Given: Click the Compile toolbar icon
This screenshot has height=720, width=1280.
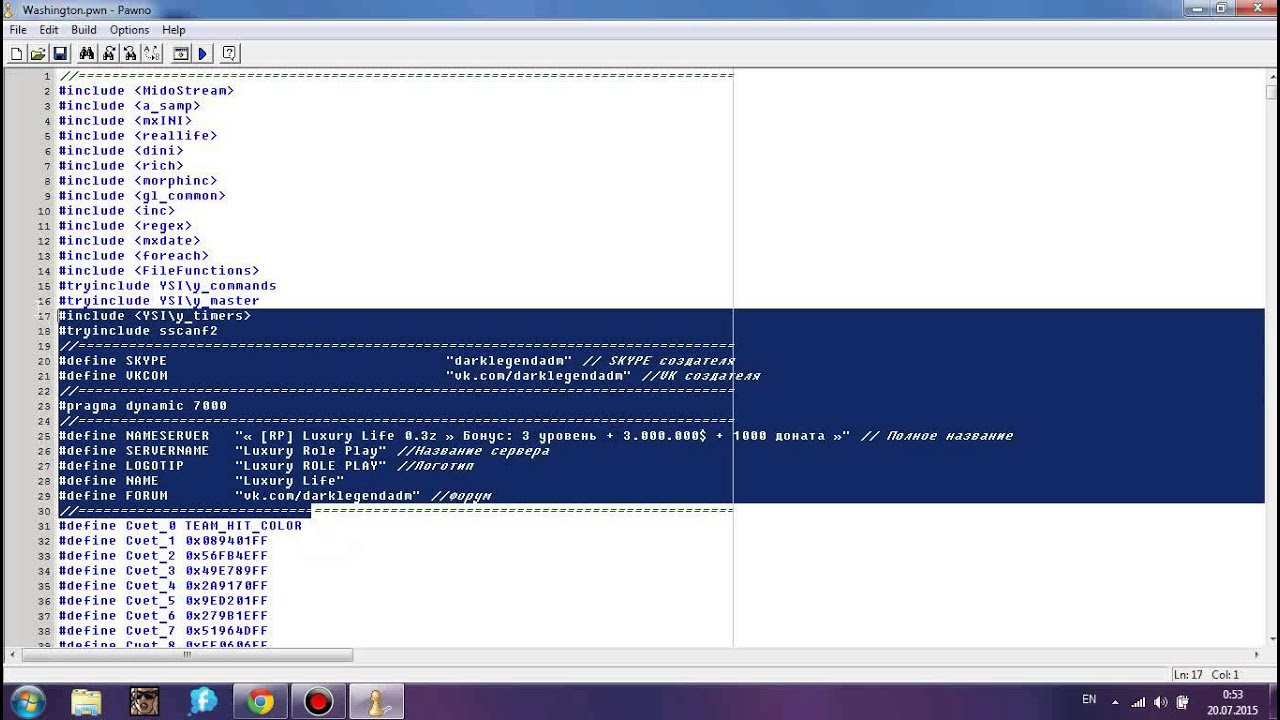Looking at the screenshot, I should point(181,54).
